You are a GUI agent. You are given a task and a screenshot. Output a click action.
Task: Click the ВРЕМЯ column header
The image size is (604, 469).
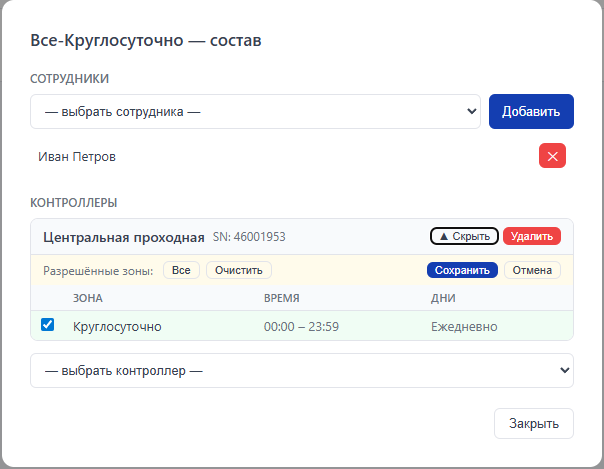coord(282,298)
